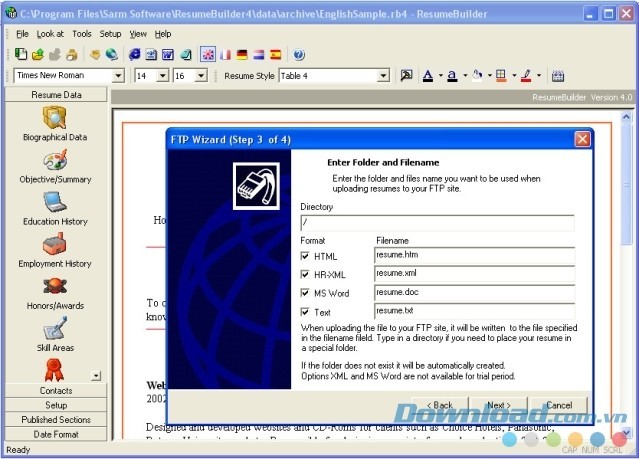Open the Resume Style Table 4 dropdown
639x459 pixels.
(383, 75)
